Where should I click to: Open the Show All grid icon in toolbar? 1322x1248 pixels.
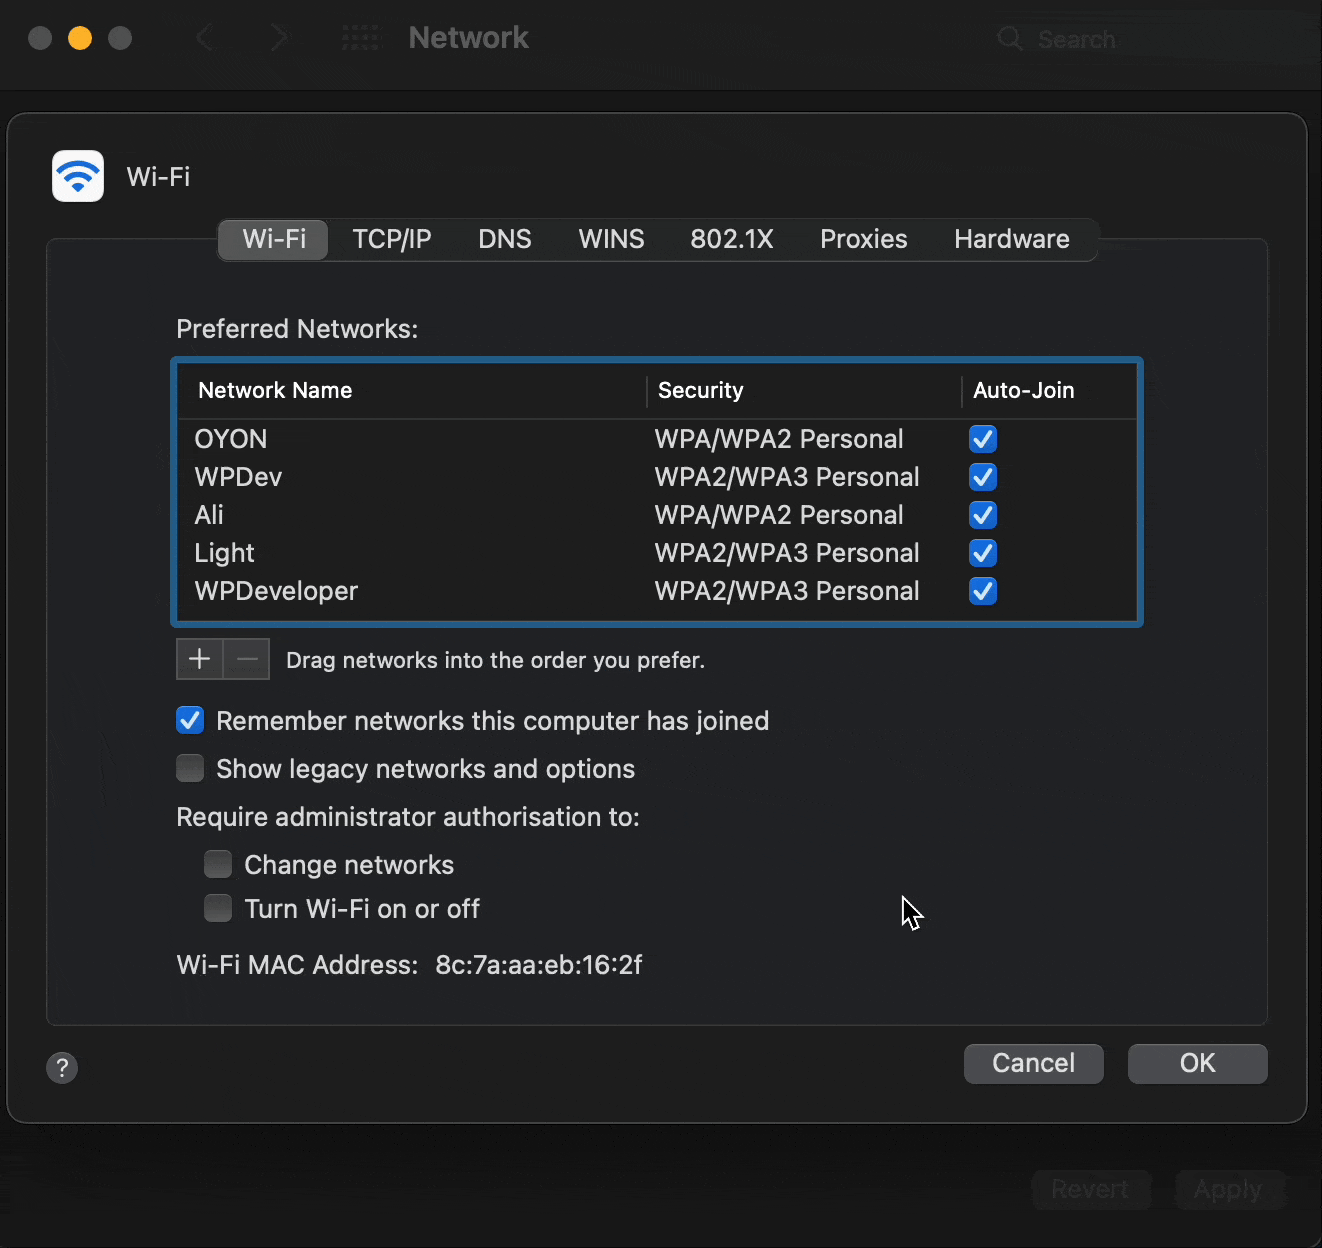pos(360,37)
